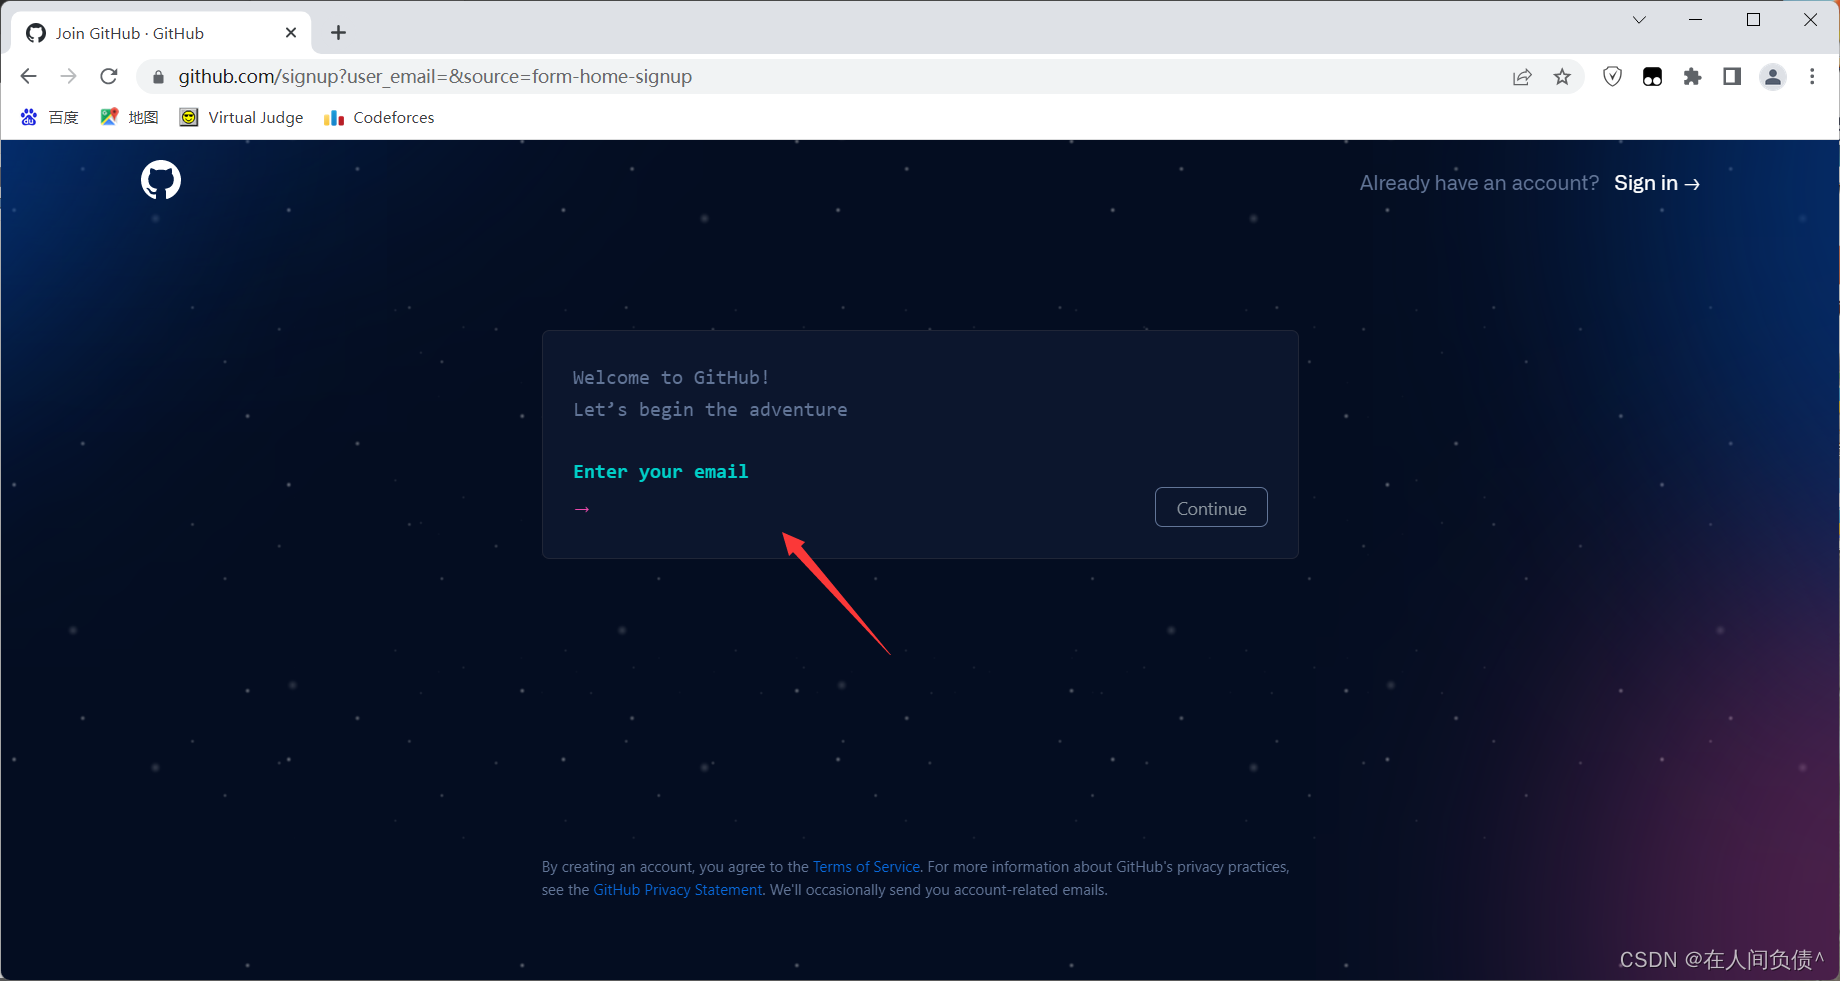This screenshot has width=1840, height=981.
Task: Open the Virtual Judge bookmark
Action: coord(241,117)
